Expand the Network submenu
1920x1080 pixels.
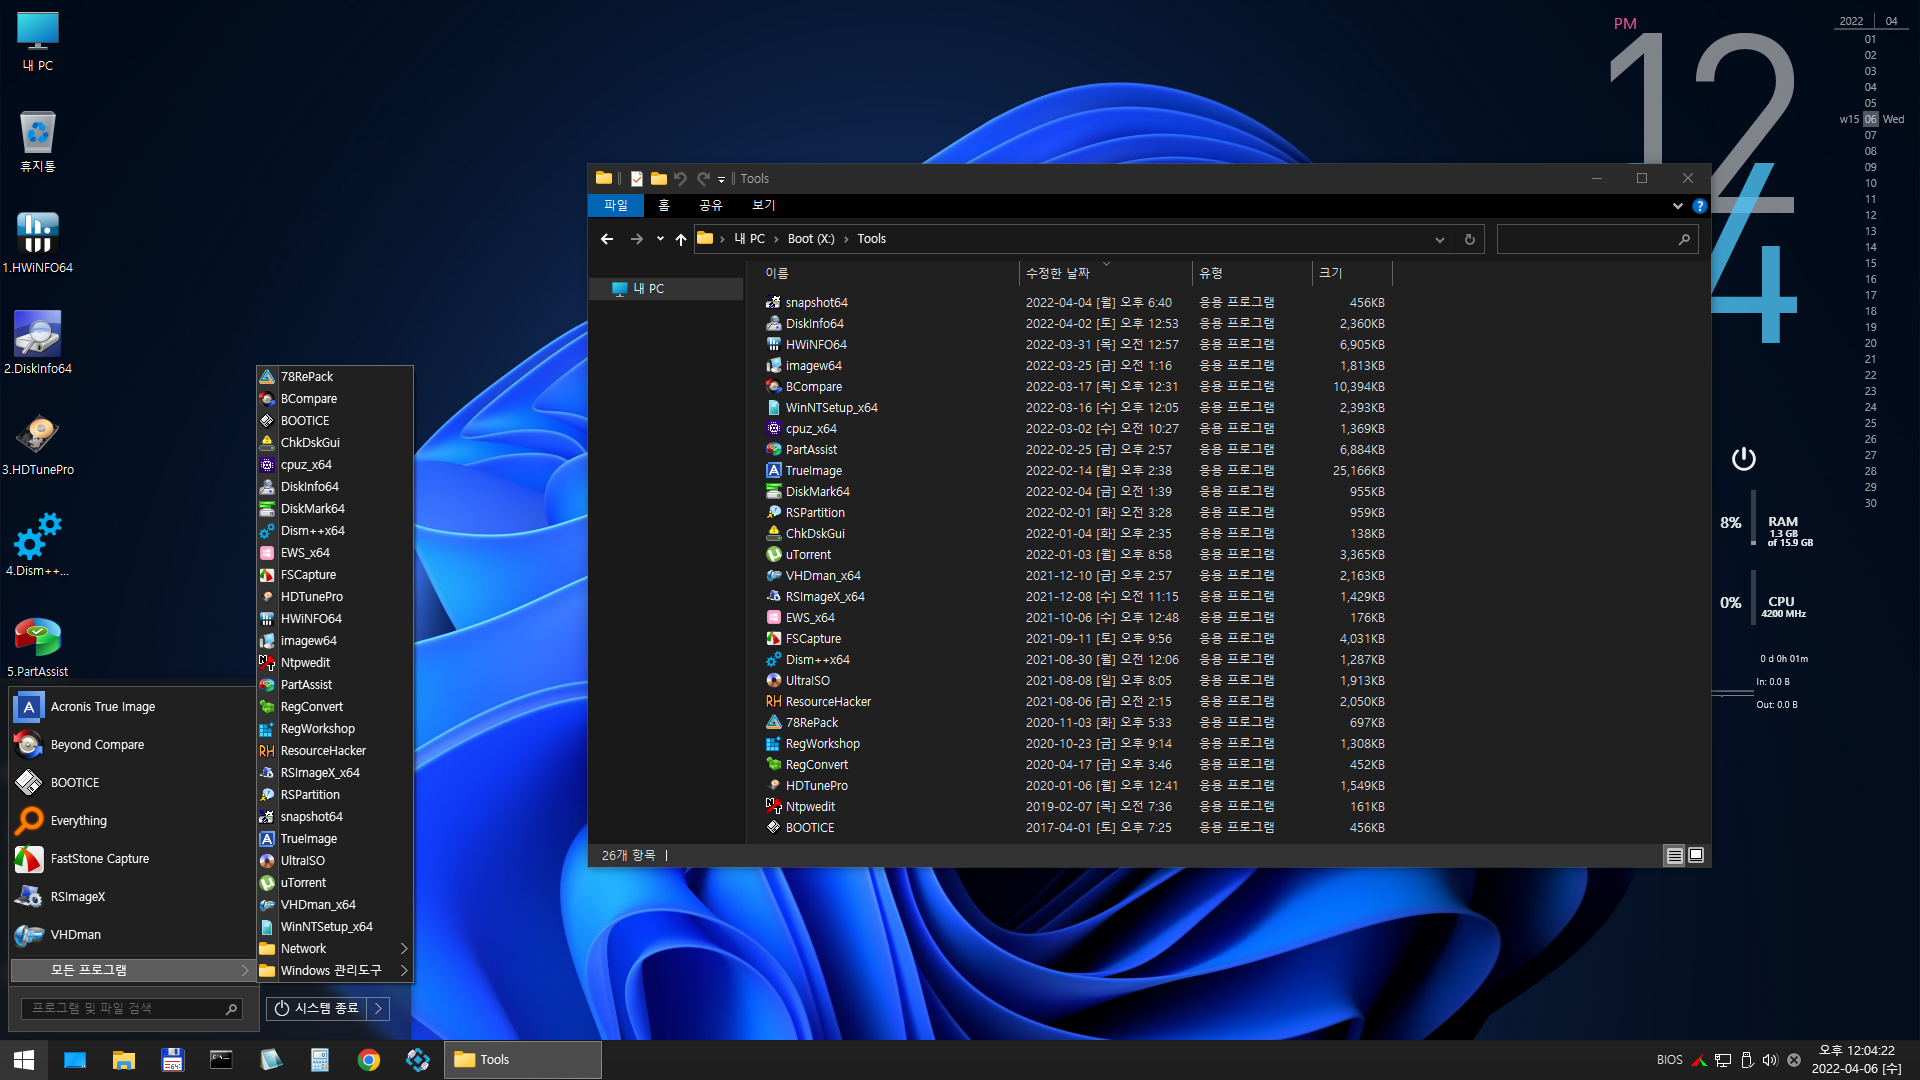[x=335, y=949]
